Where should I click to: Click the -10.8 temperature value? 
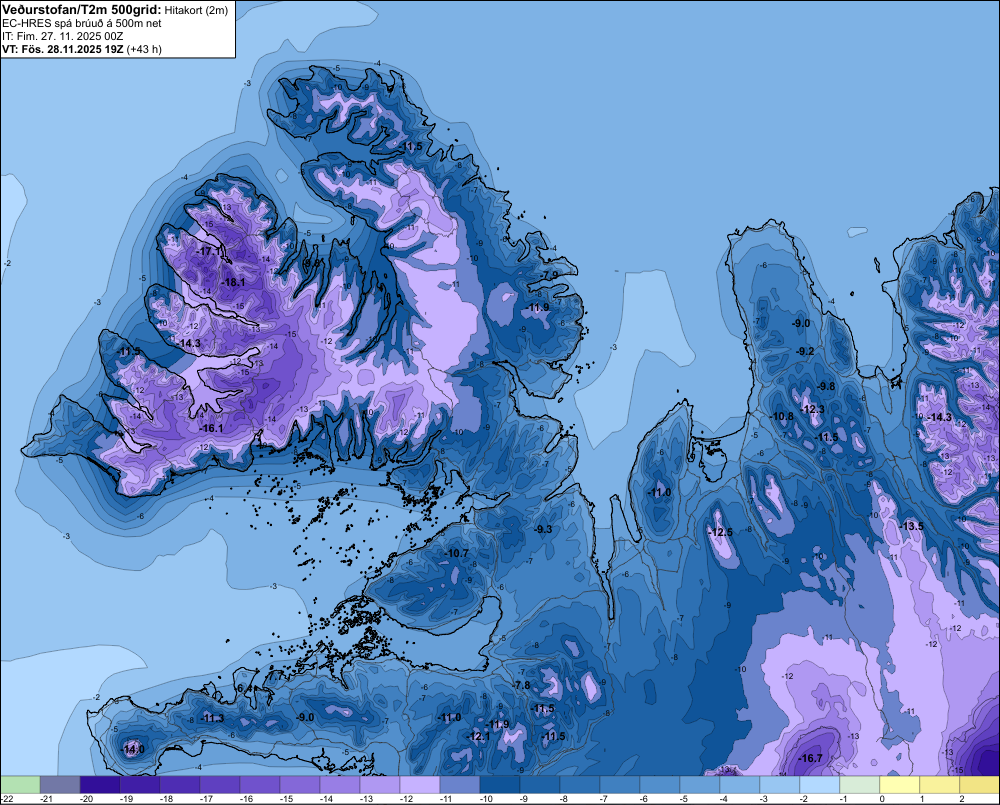tap(783, 417)
